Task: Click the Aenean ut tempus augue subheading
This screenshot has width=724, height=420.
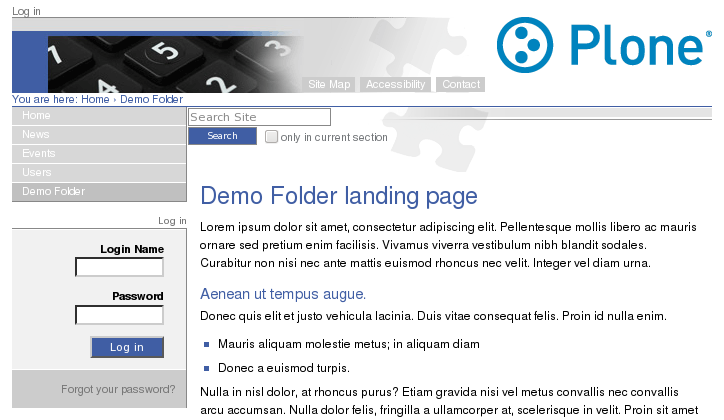Action: pyautogui.click(x=283, y=294)
